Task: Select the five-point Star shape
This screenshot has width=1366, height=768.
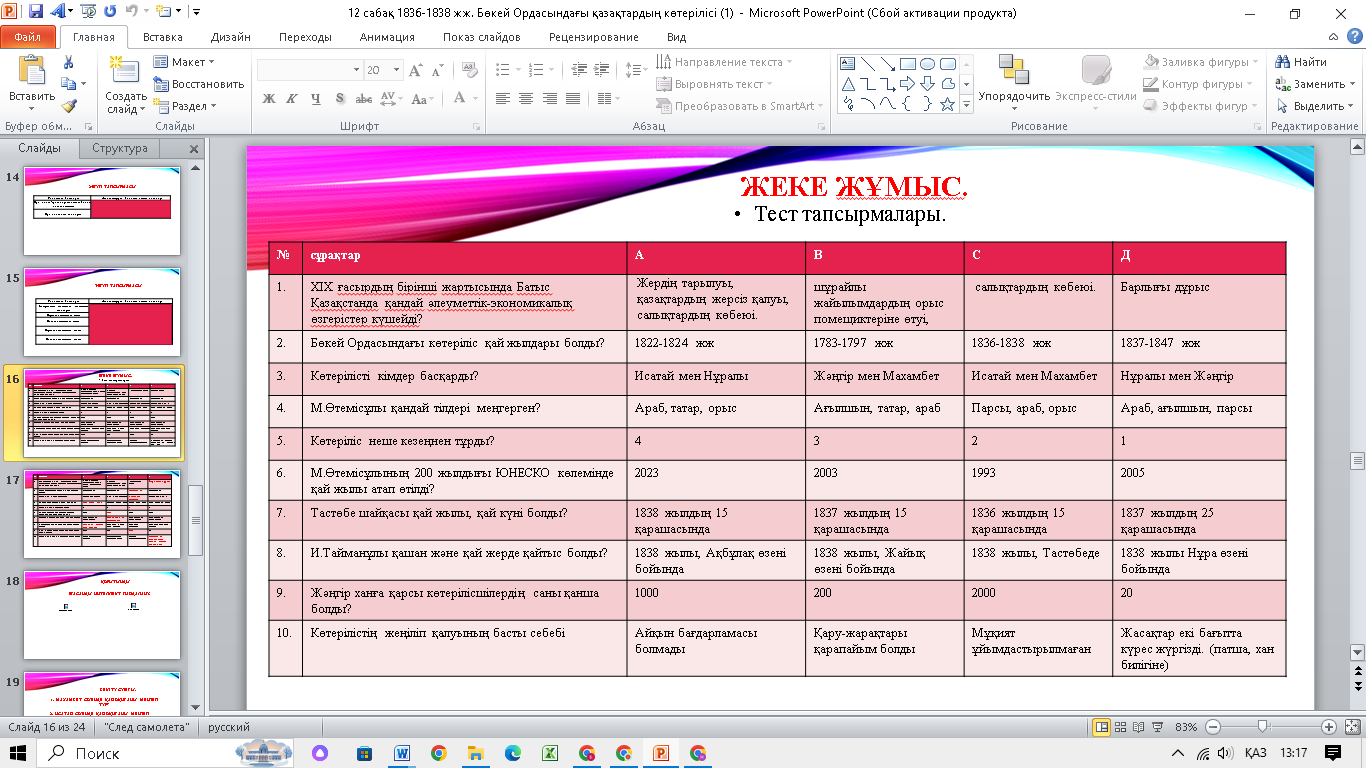Action: pyautogui.click(x=947, y=103)
